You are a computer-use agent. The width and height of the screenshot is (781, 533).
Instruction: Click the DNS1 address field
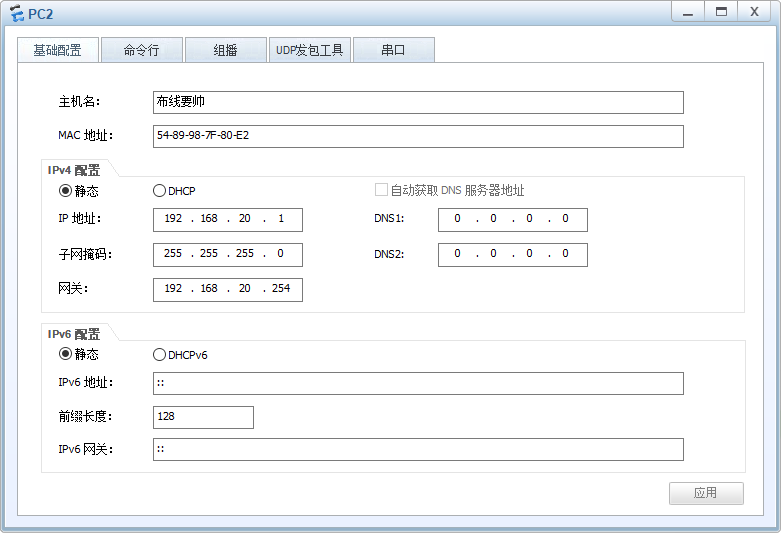(513, 220)
